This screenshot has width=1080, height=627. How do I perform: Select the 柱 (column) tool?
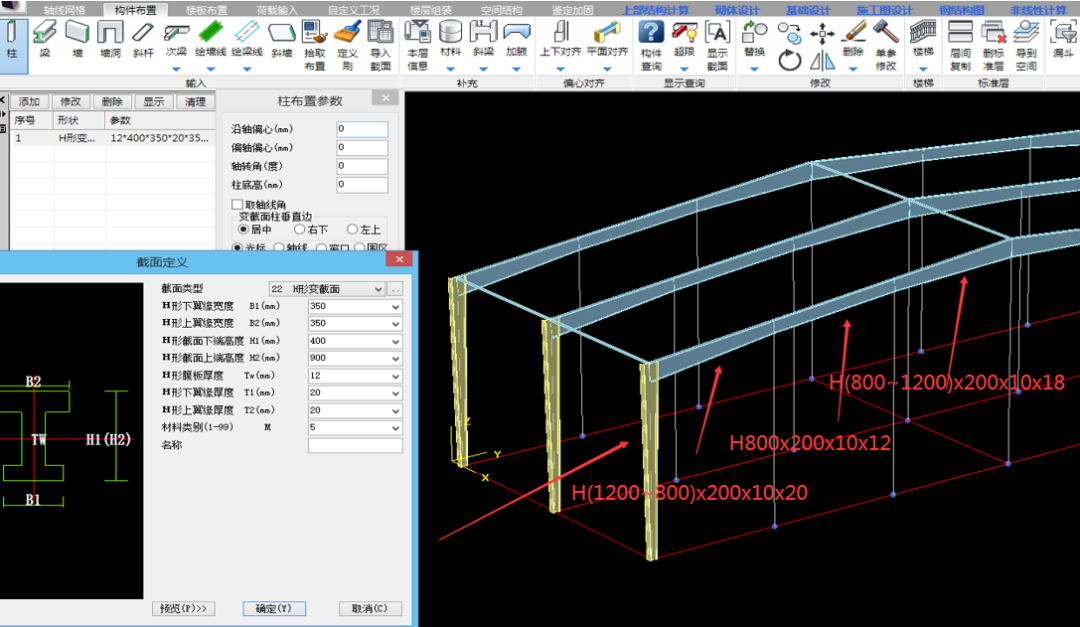tap(12, 45)
